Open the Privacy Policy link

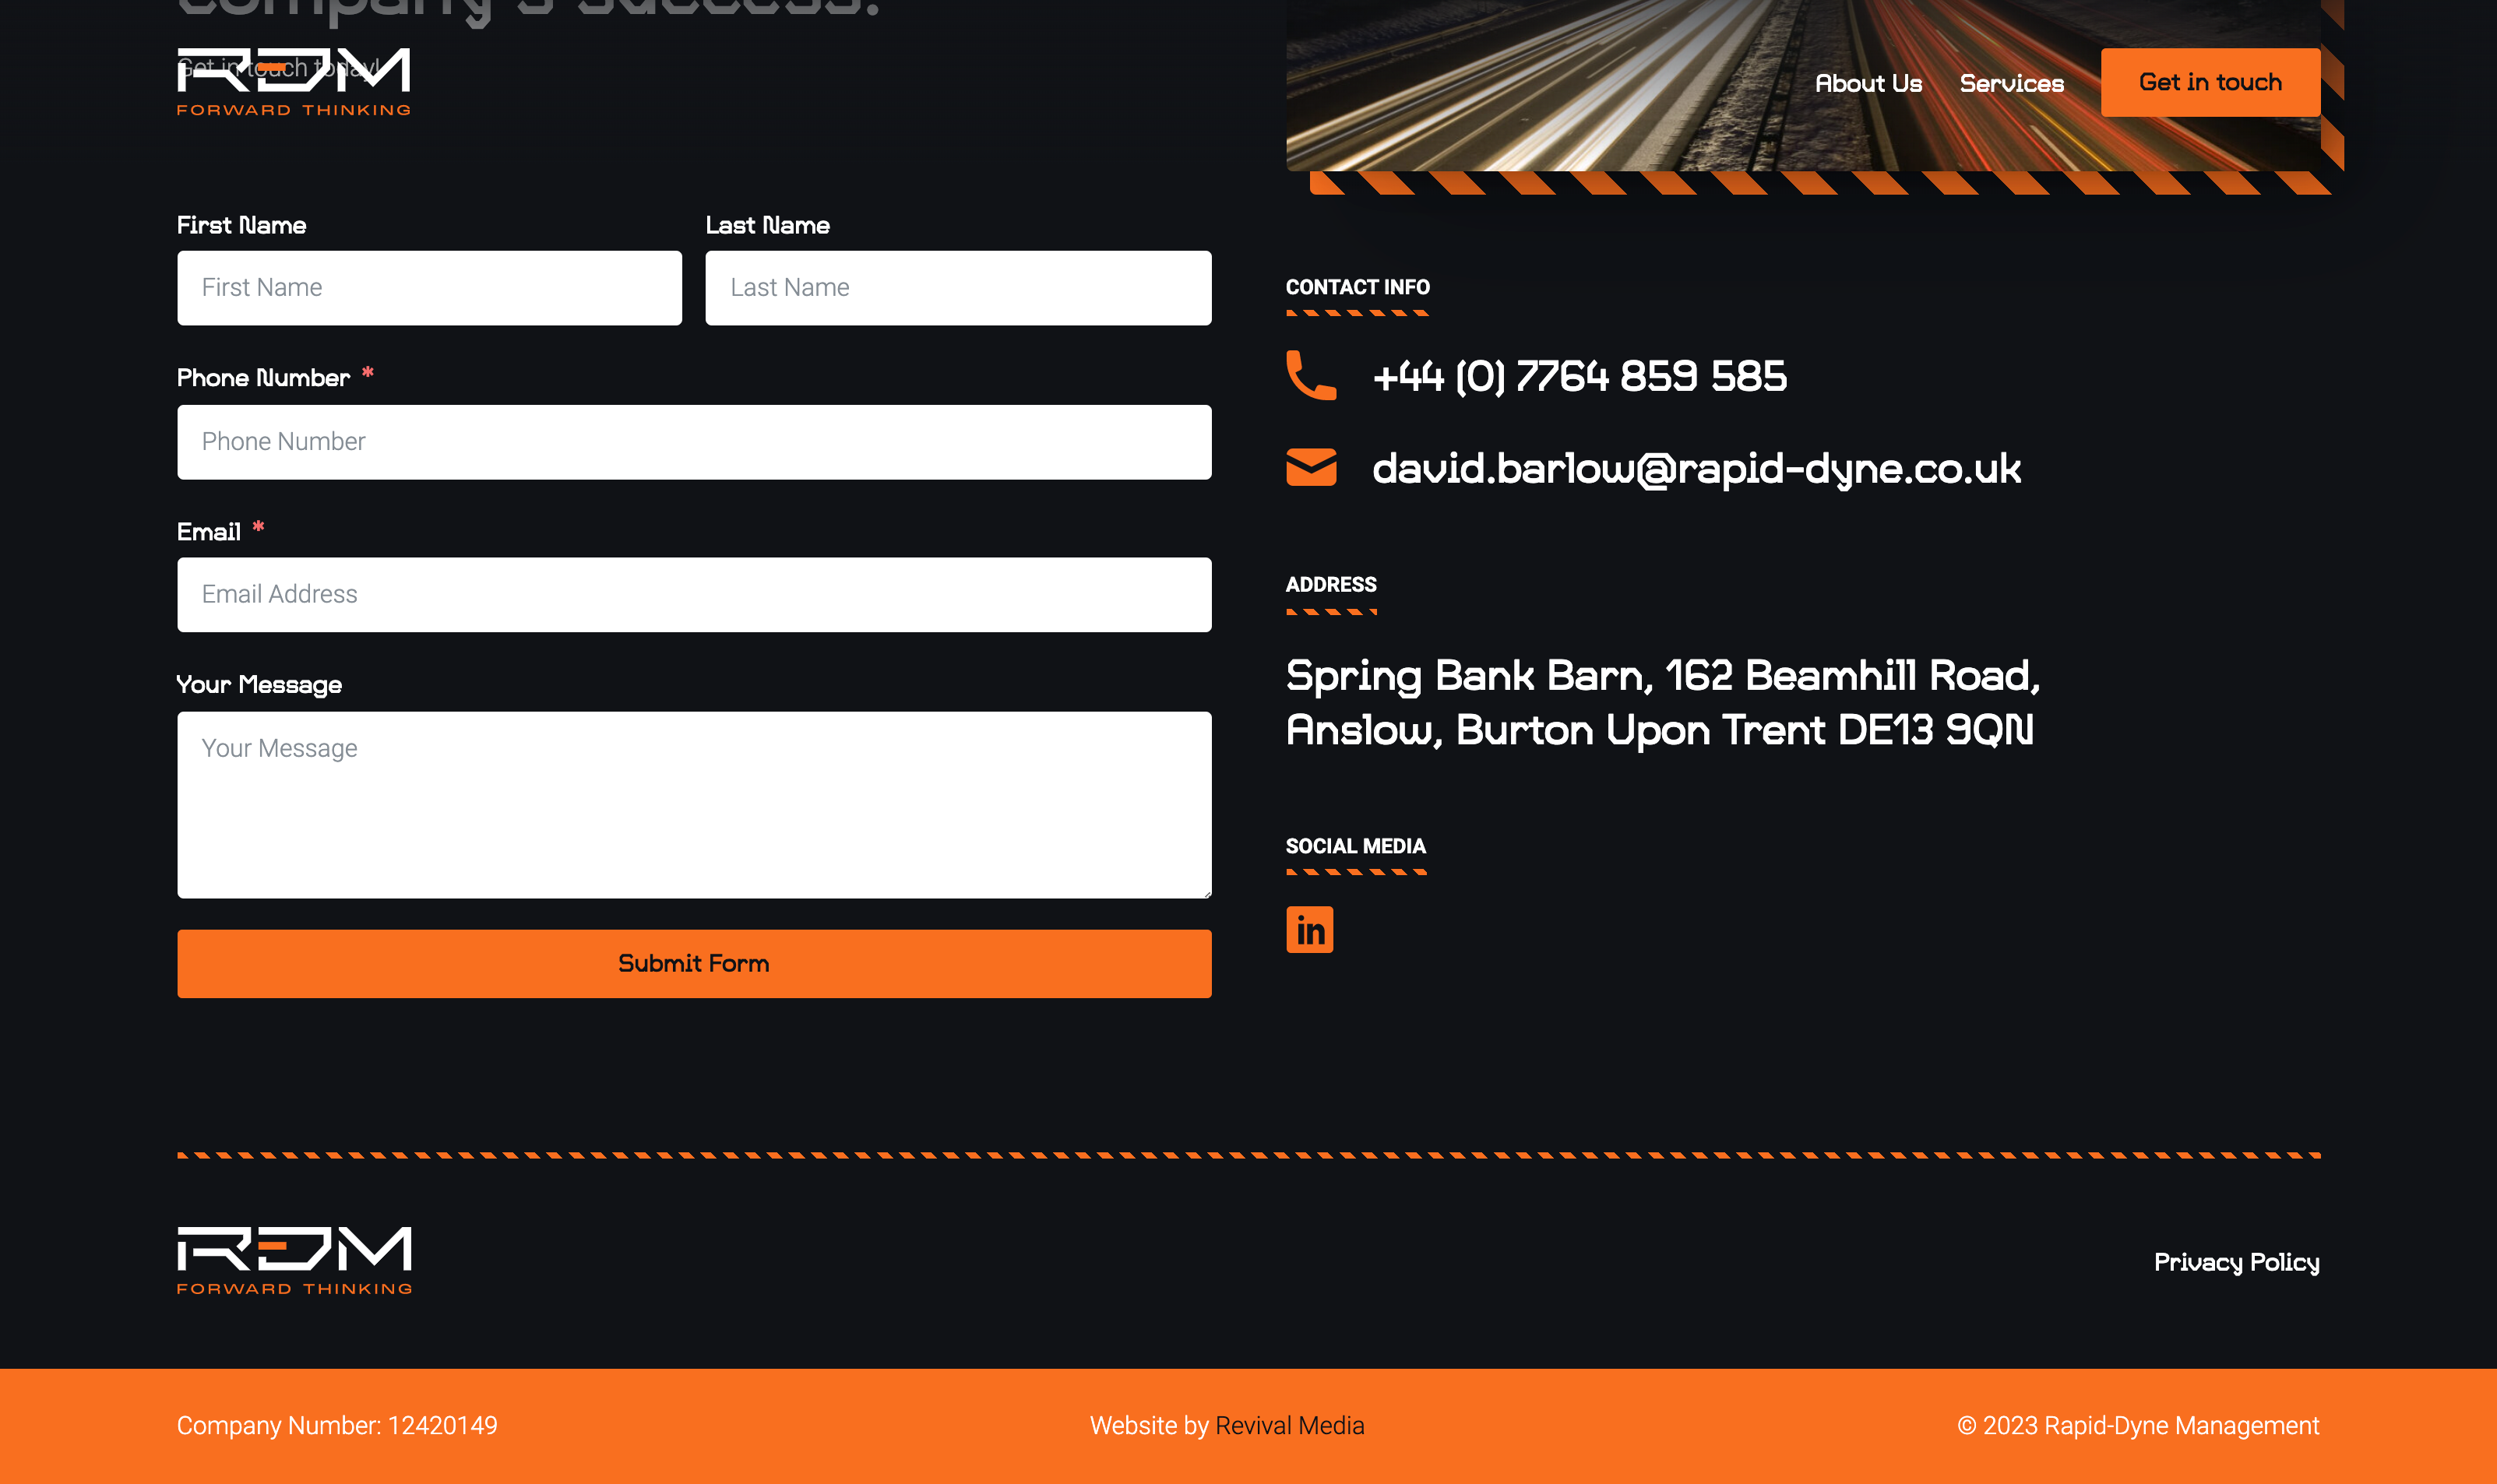(2236, 1262)
